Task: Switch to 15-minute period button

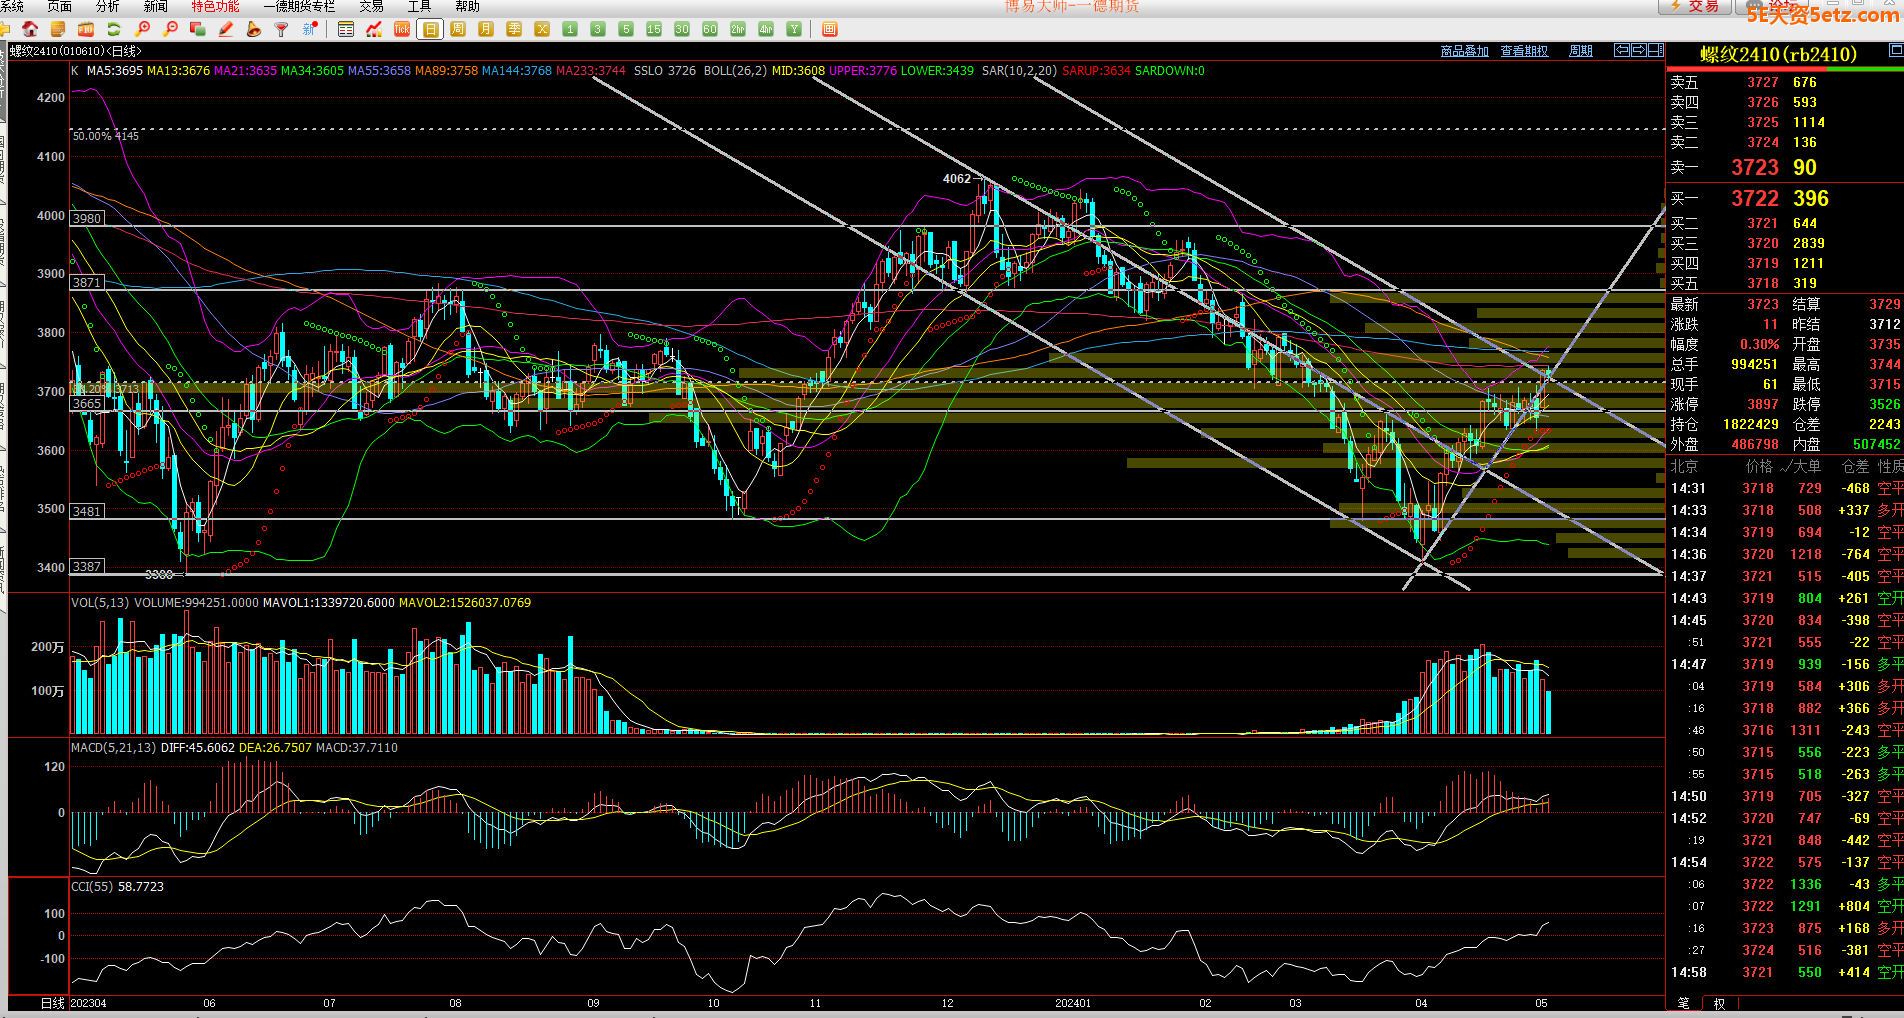Action: click(653, 29)
